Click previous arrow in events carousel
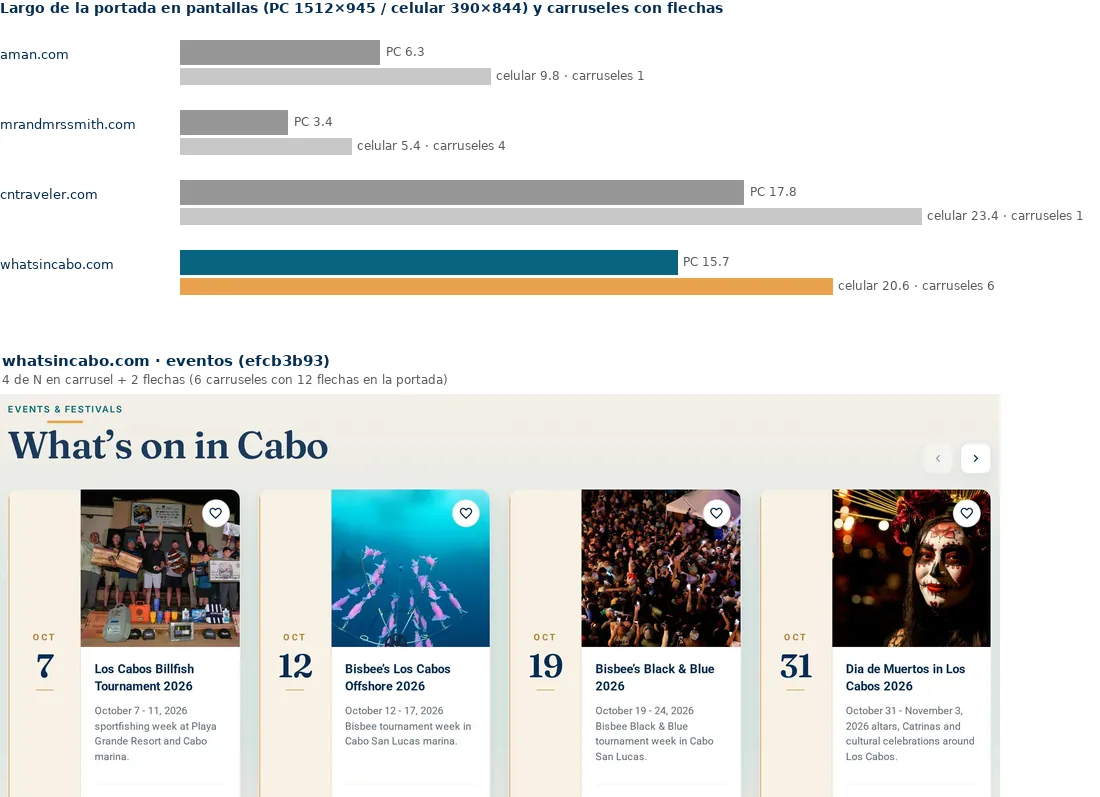The height and width of the screenshot is (797, 1100). point(938,458)
